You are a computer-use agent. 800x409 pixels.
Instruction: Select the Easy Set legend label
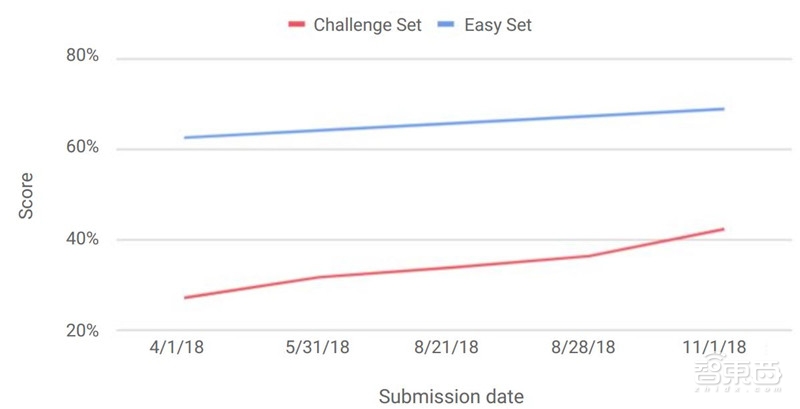[x=498, y=25]
